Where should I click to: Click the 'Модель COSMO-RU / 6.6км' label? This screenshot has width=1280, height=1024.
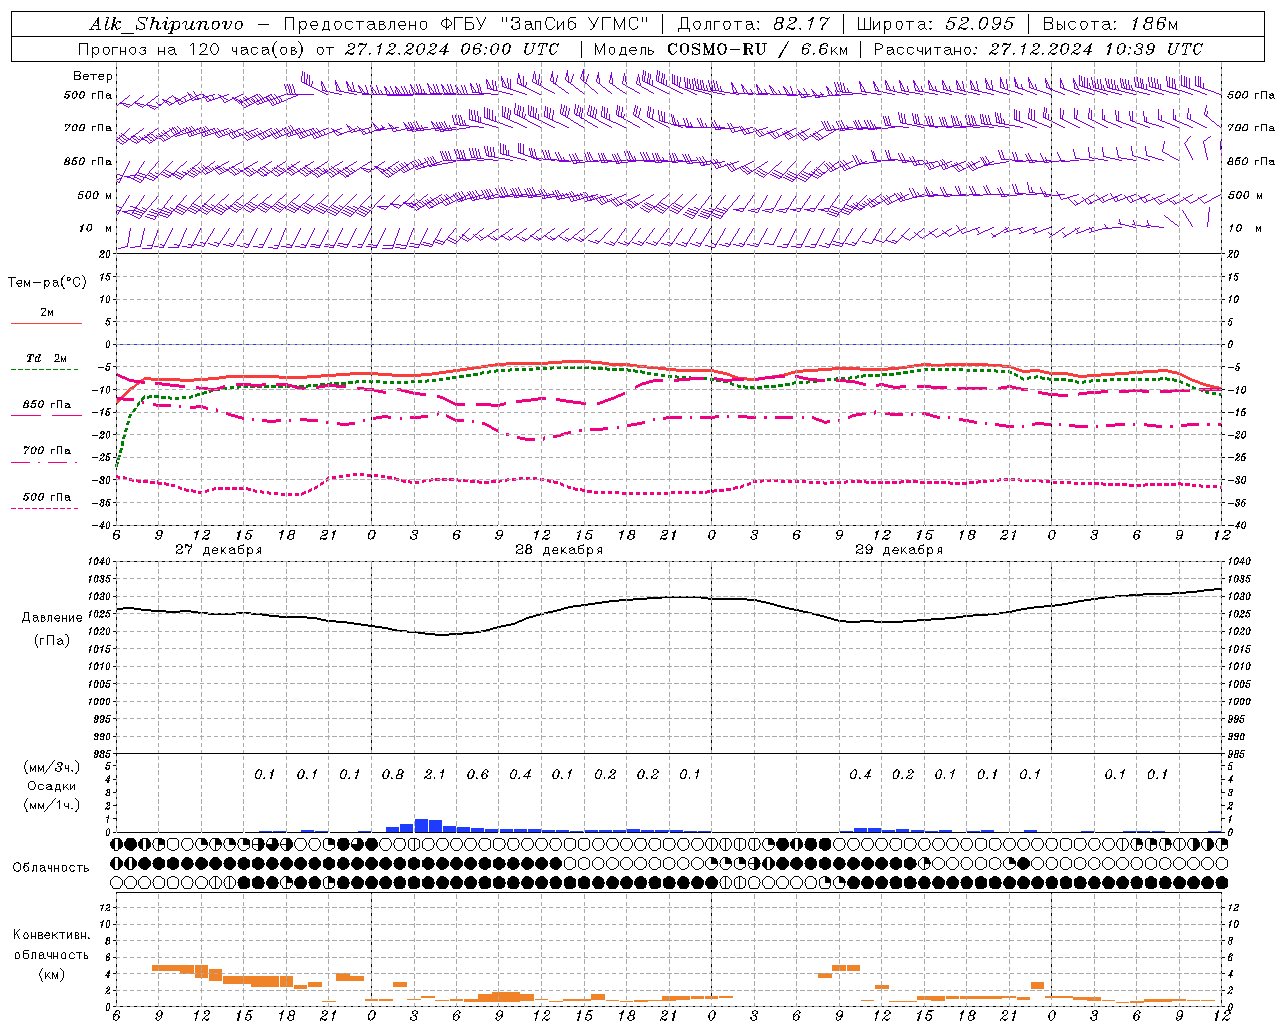click(721, 49)
